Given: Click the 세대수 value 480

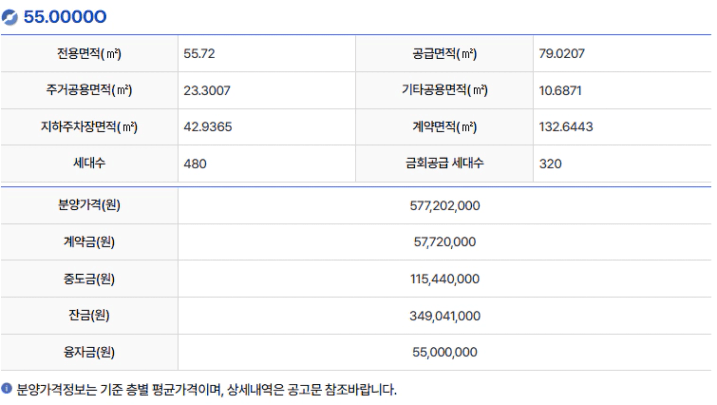Looking at the screenshot, I should click(x=195, y=163).
